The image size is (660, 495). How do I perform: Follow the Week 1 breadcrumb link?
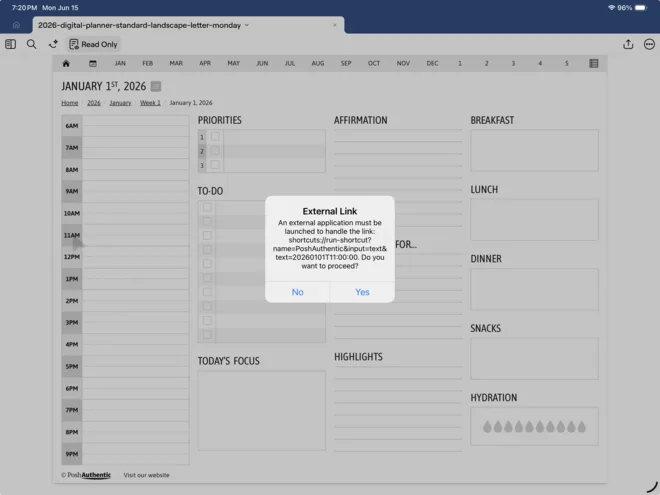pos(150,103)
